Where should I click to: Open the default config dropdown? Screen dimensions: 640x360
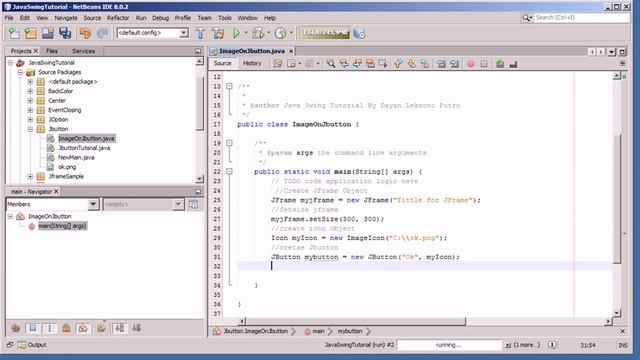[184, 33]
